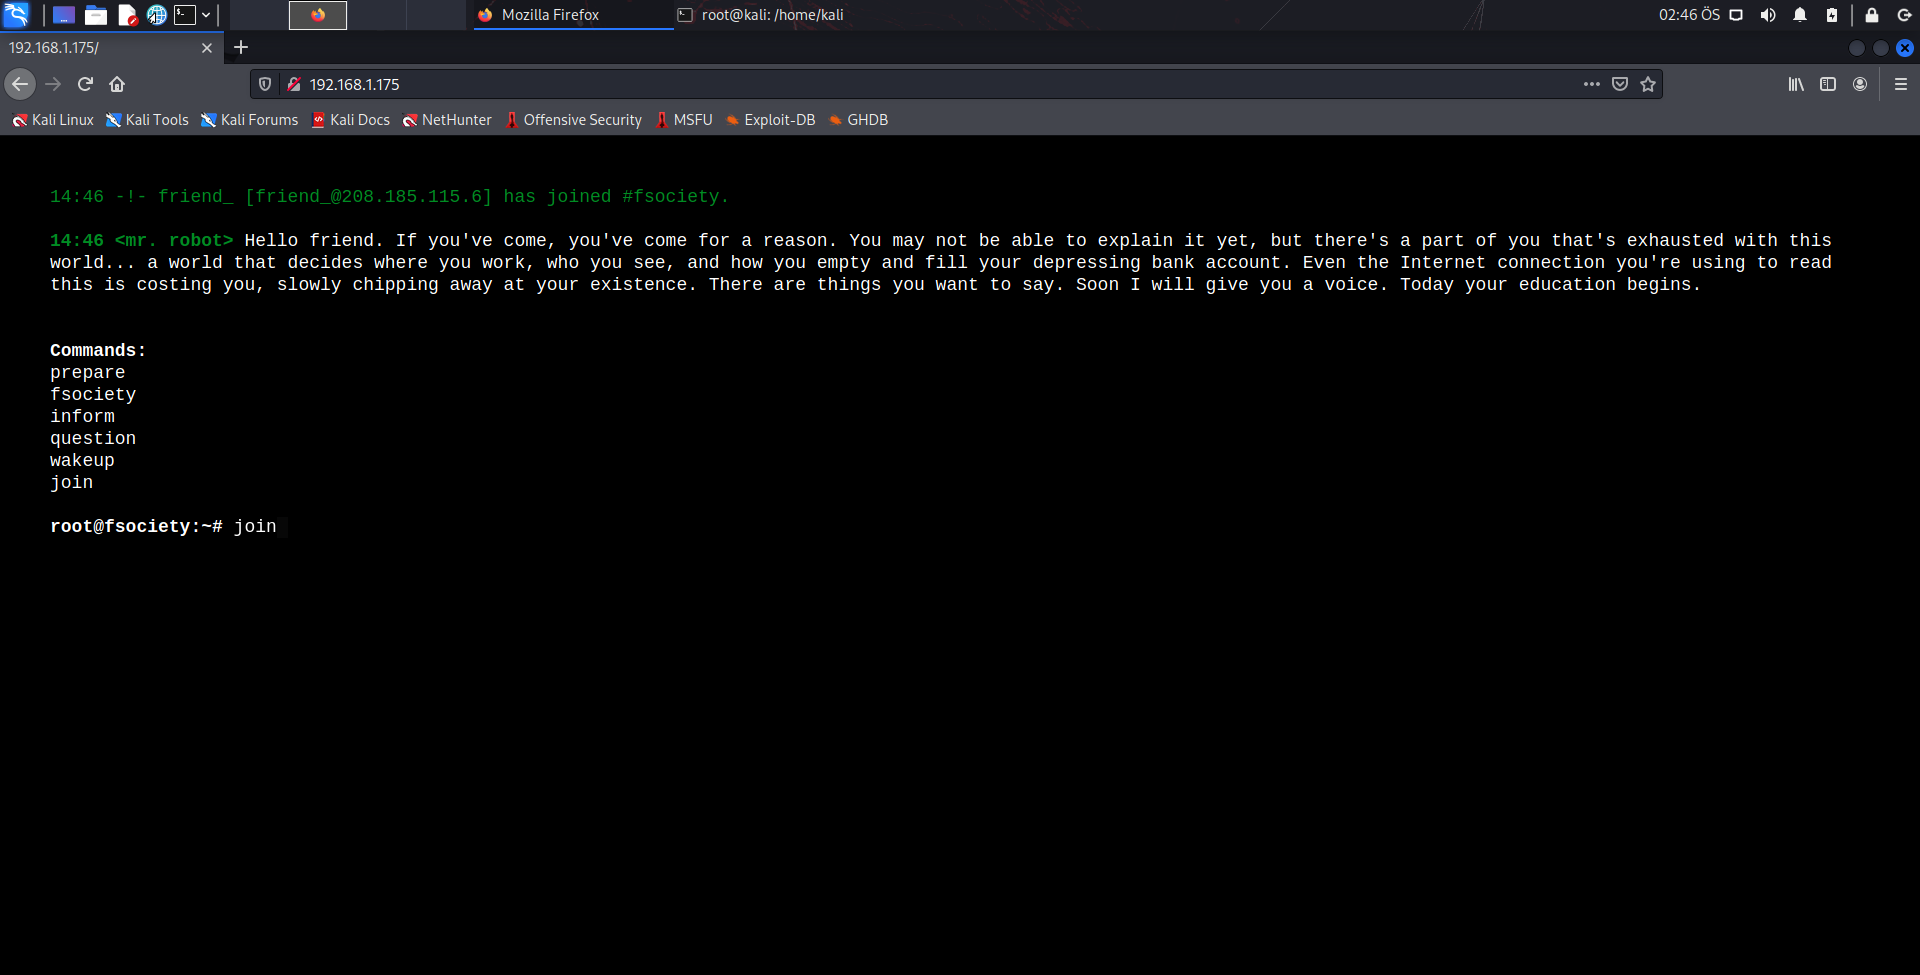The height and width of the screenshot is (975, 1920).
Task: Click the clock showing 02:46 ÖS
Action: click(1689, 15)
